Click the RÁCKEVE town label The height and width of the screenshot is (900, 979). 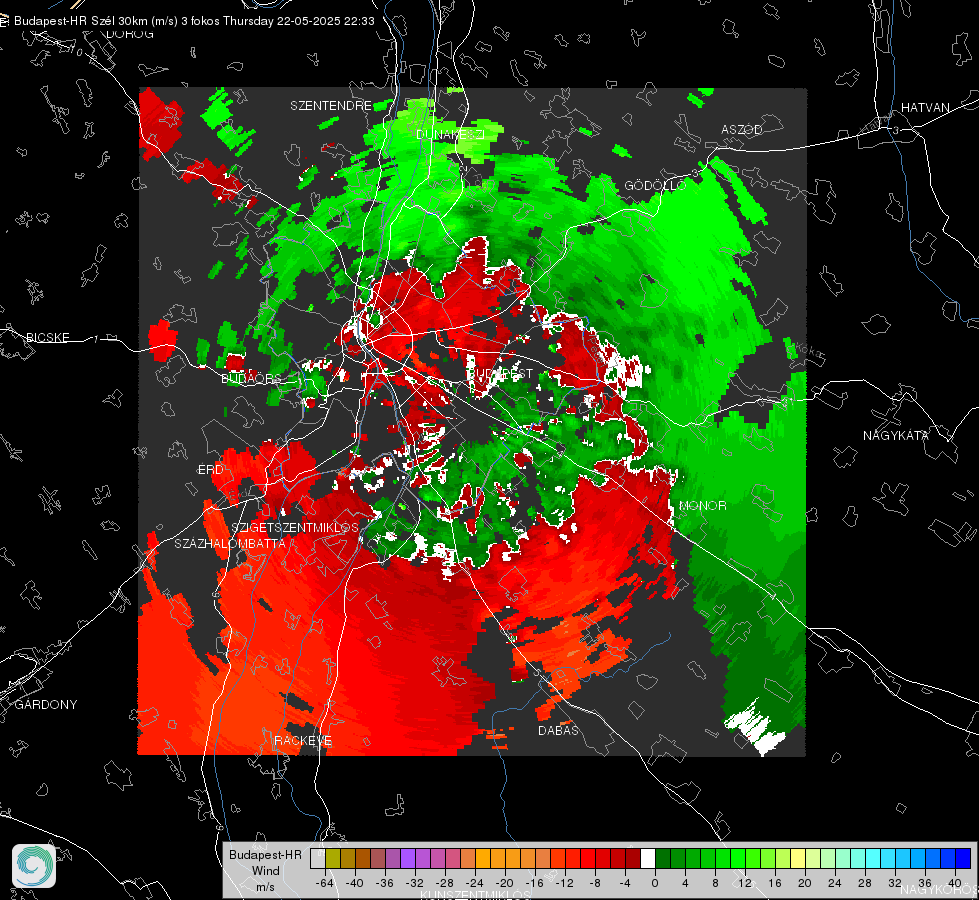303,740
